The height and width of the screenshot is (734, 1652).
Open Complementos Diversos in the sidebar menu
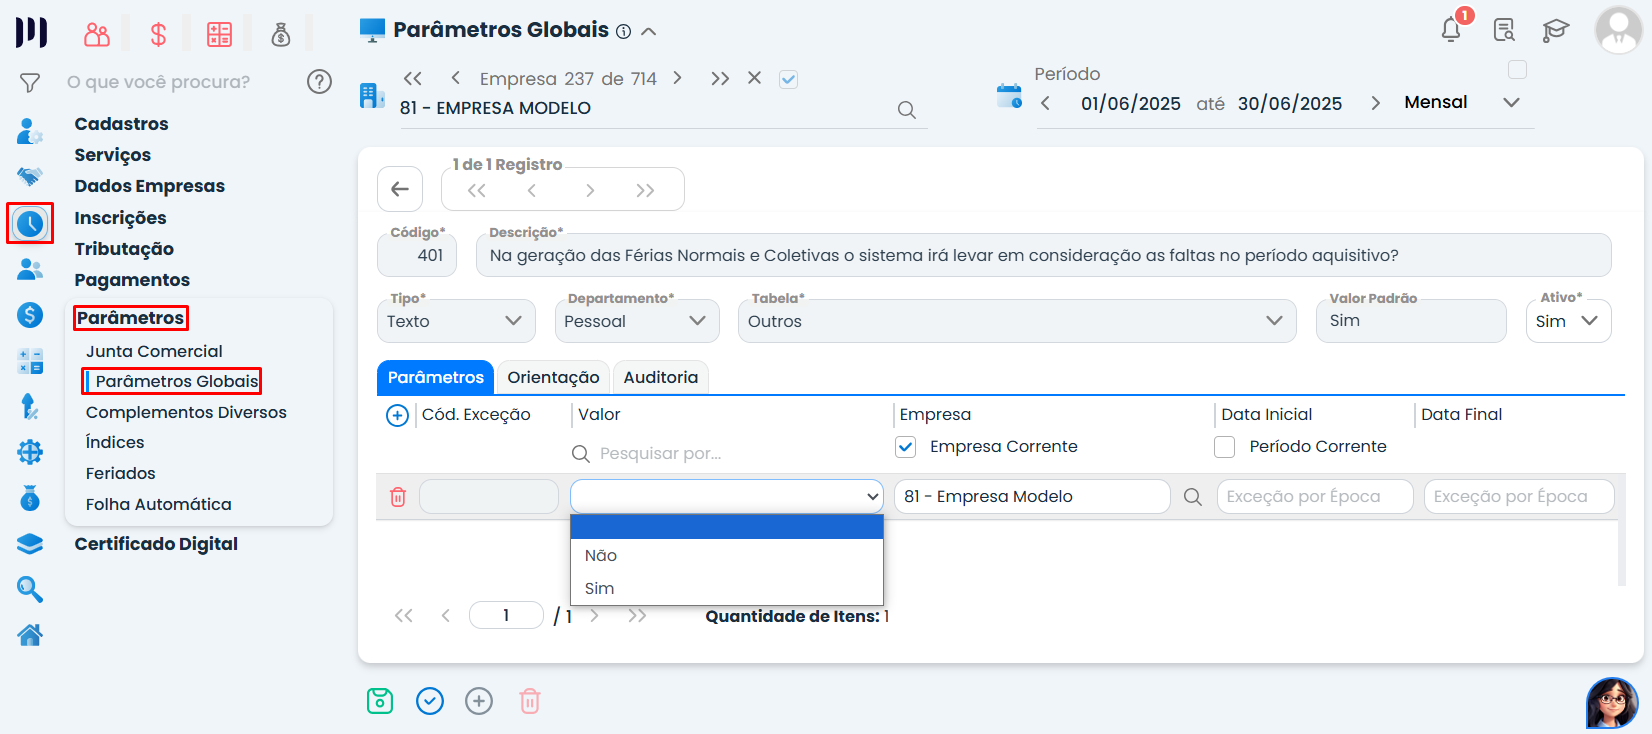[x=186, y=412]
